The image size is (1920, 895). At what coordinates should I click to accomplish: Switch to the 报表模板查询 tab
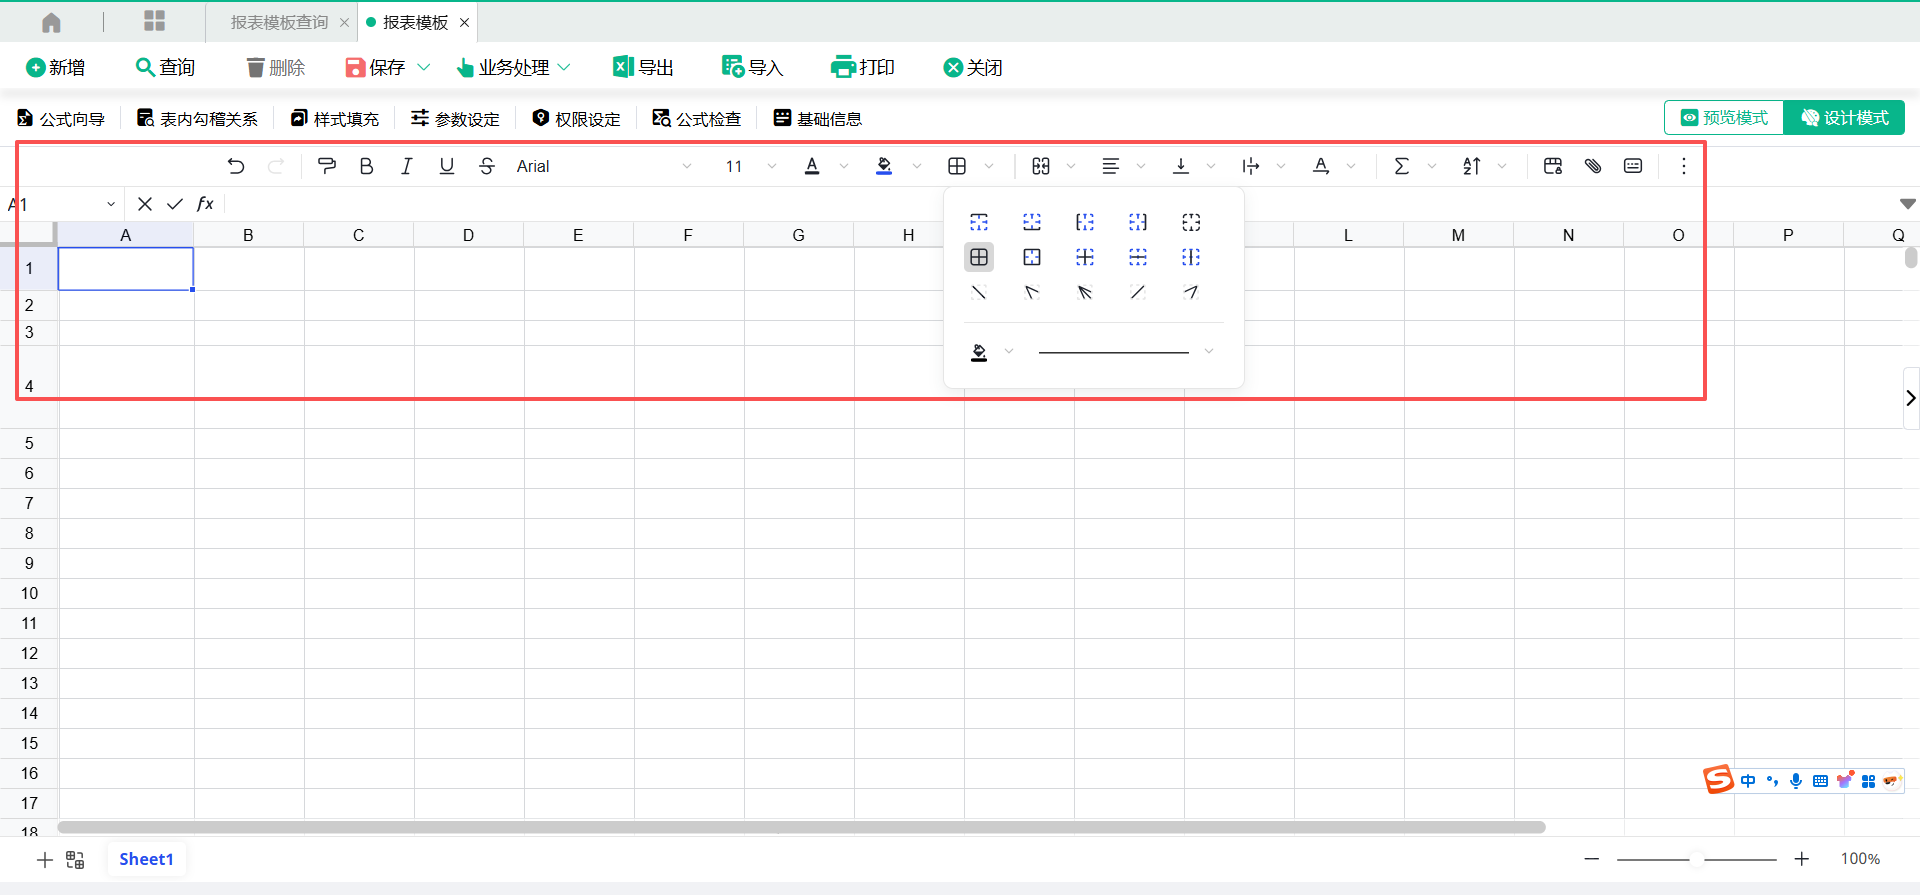point(279,22)
